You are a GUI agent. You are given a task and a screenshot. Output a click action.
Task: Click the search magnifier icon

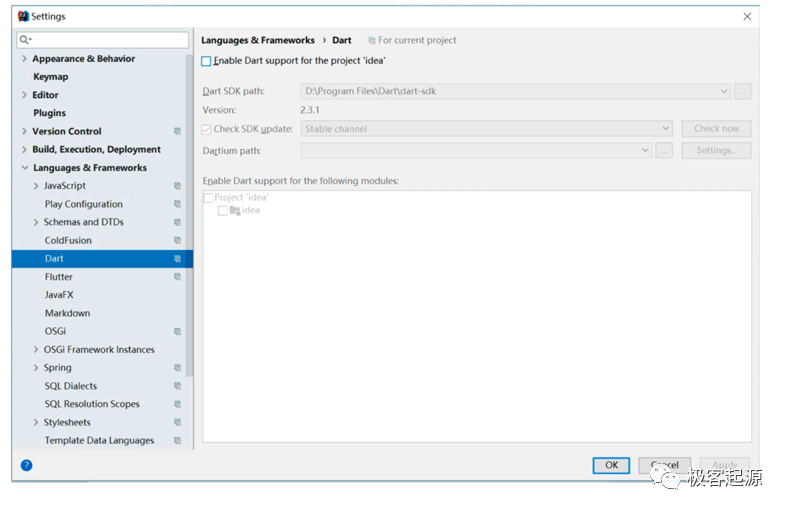point(25,40)
